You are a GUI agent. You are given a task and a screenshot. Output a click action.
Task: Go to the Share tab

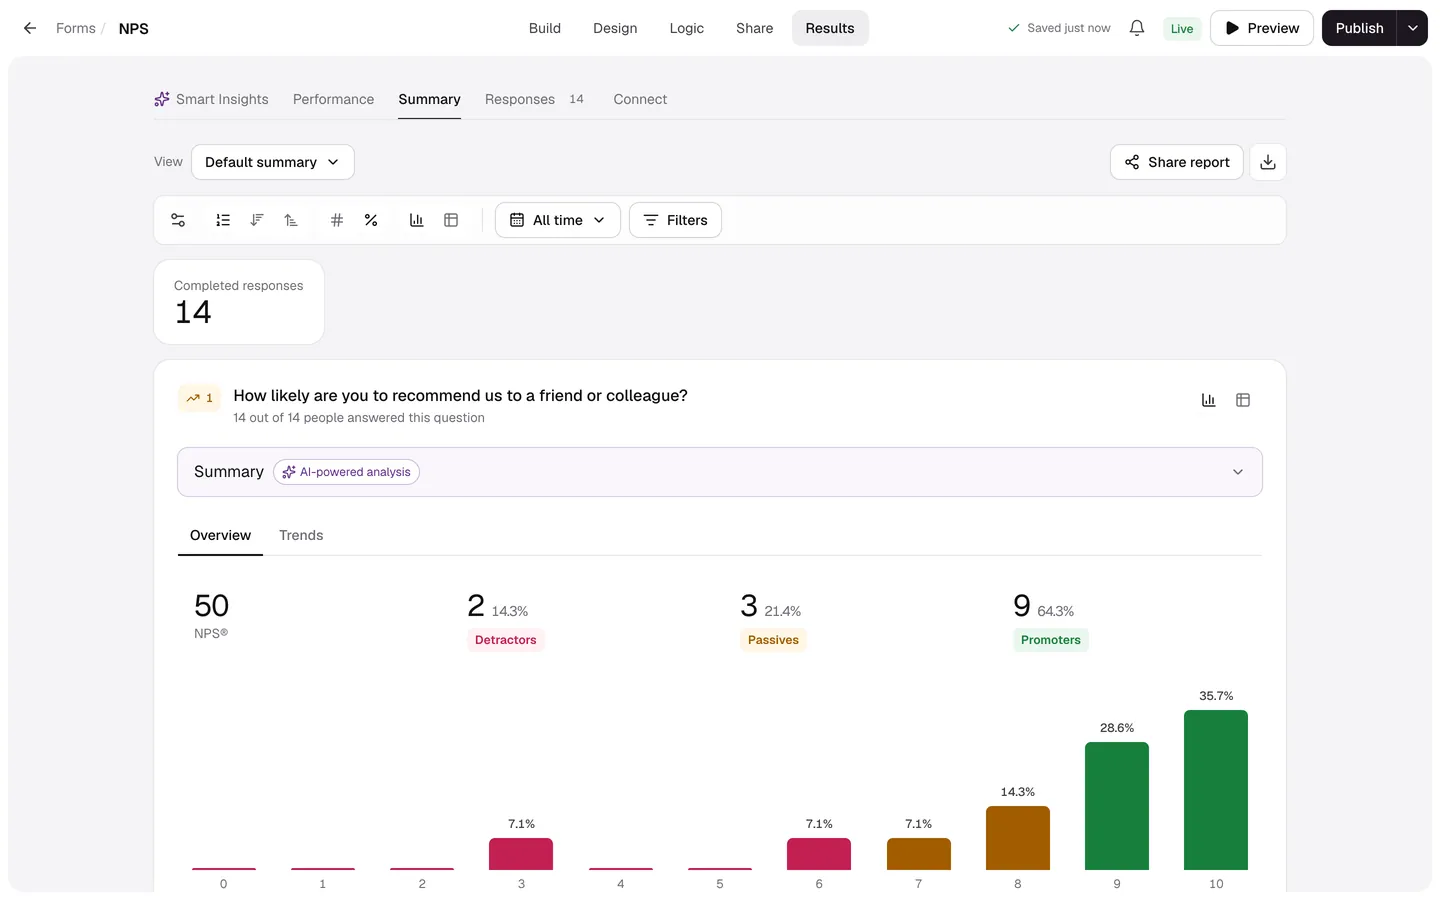click(755, 28)
